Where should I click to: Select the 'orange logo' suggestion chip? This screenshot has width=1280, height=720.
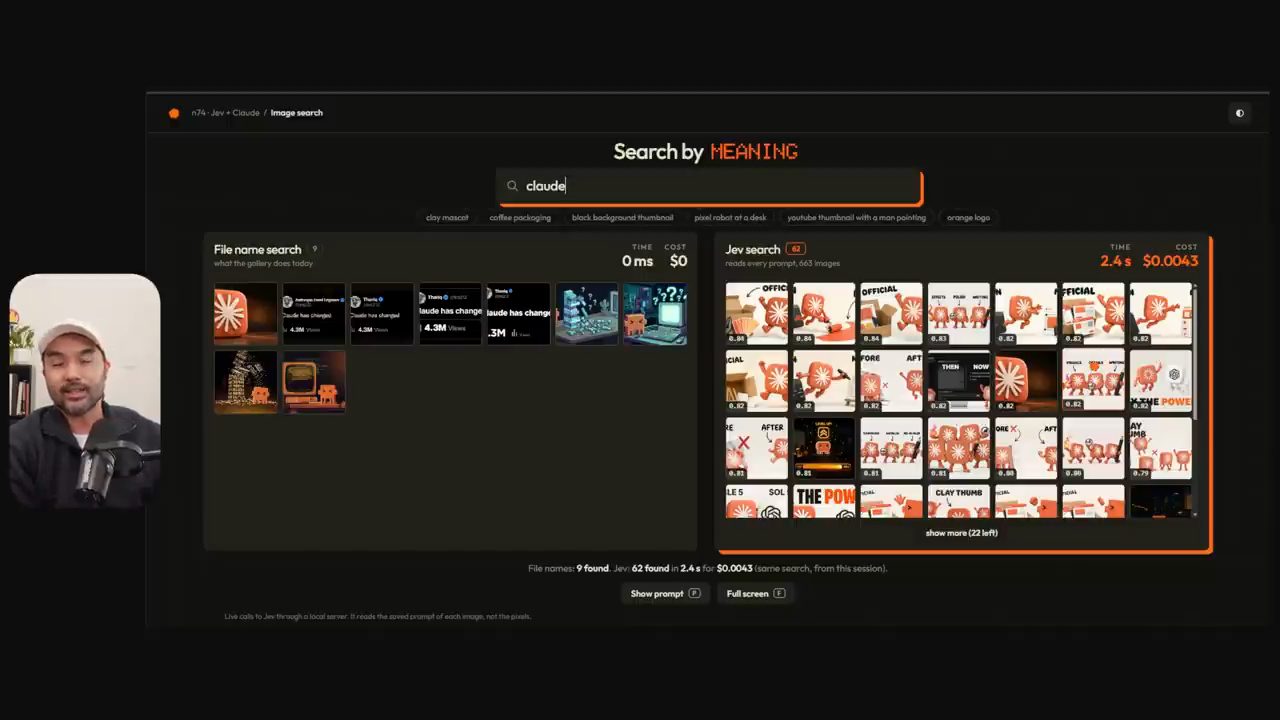968,217
